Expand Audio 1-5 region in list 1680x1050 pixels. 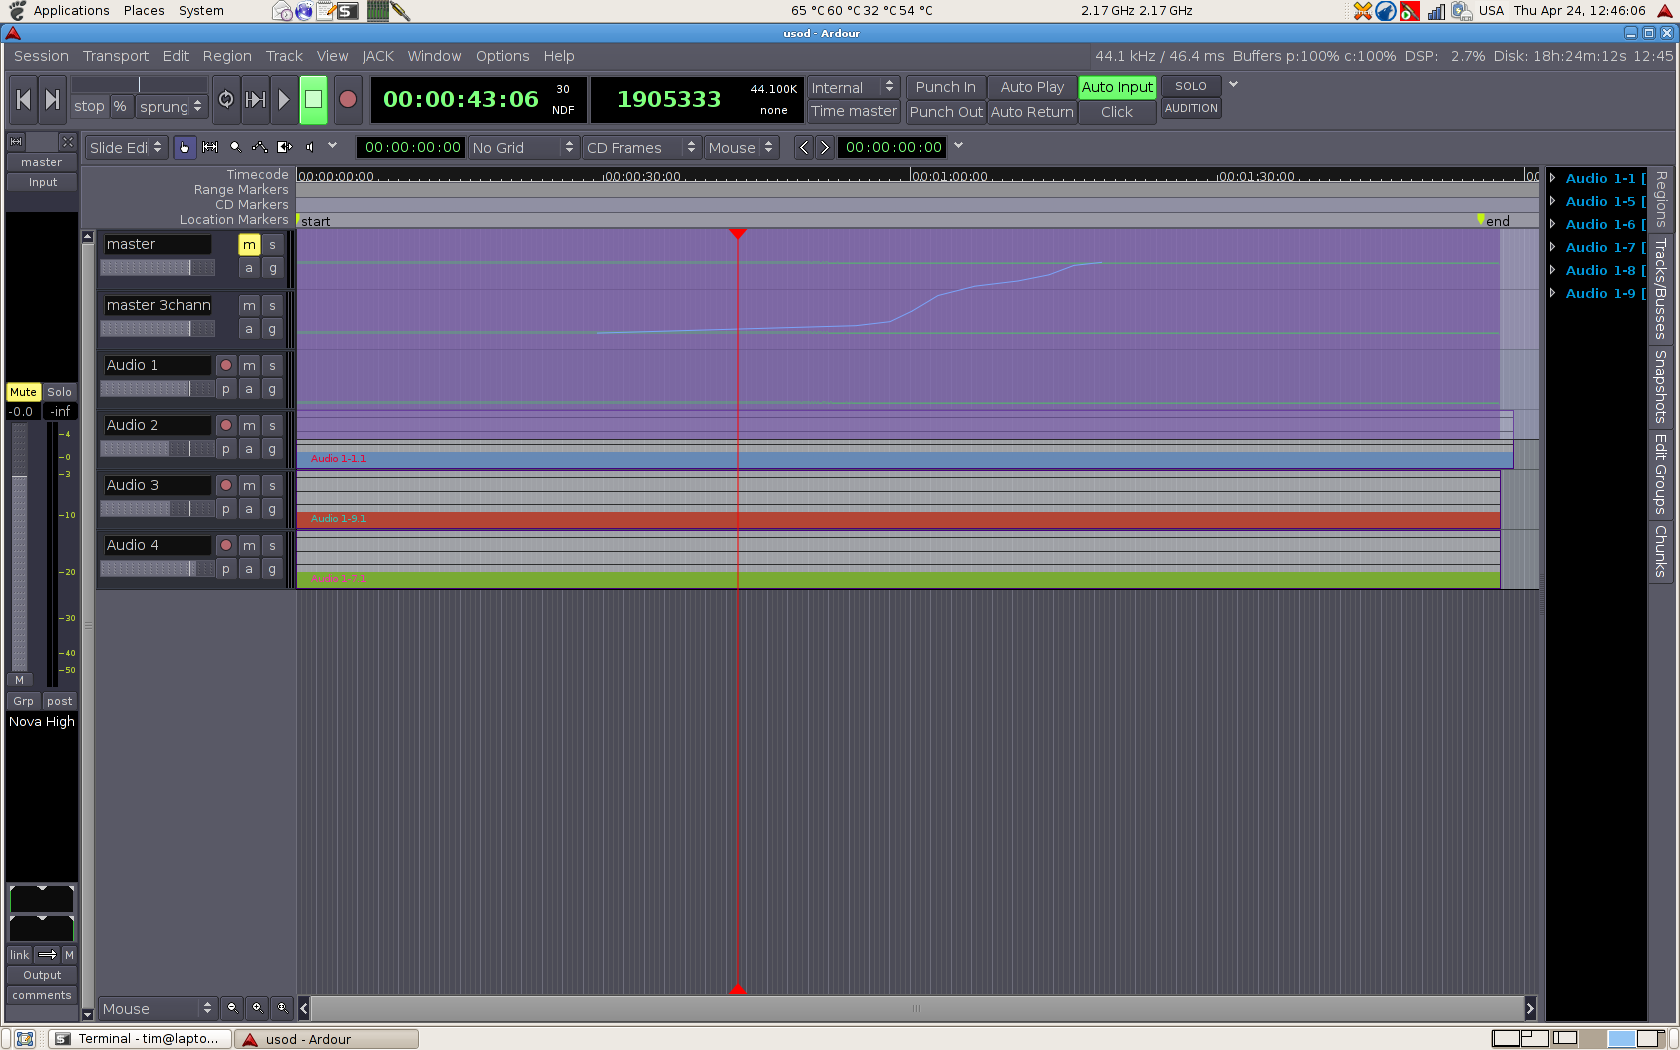tap(1553, 202)
